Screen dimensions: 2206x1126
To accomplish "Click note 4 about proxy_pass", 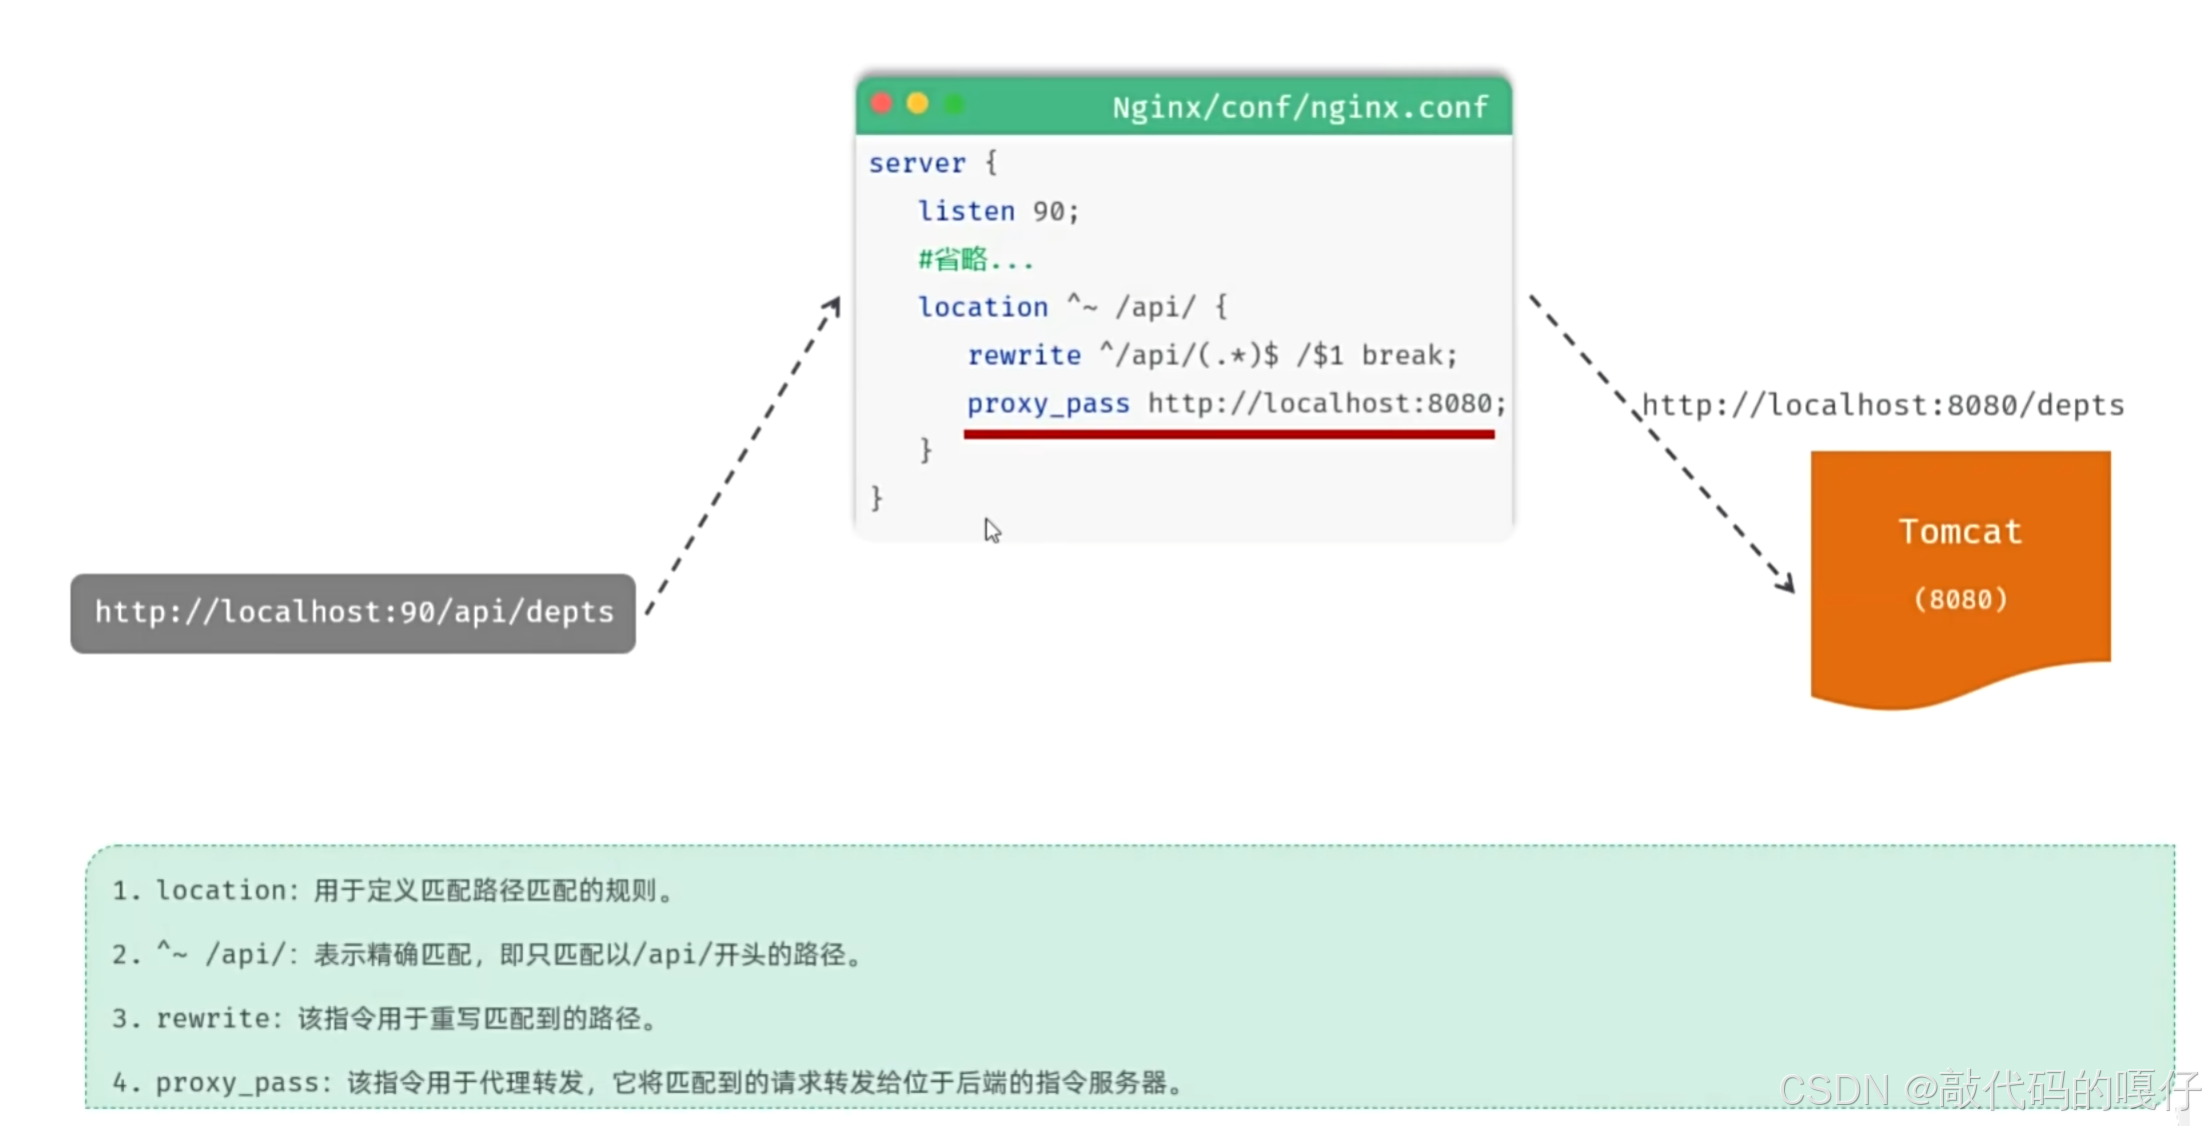I will 648,1082.
